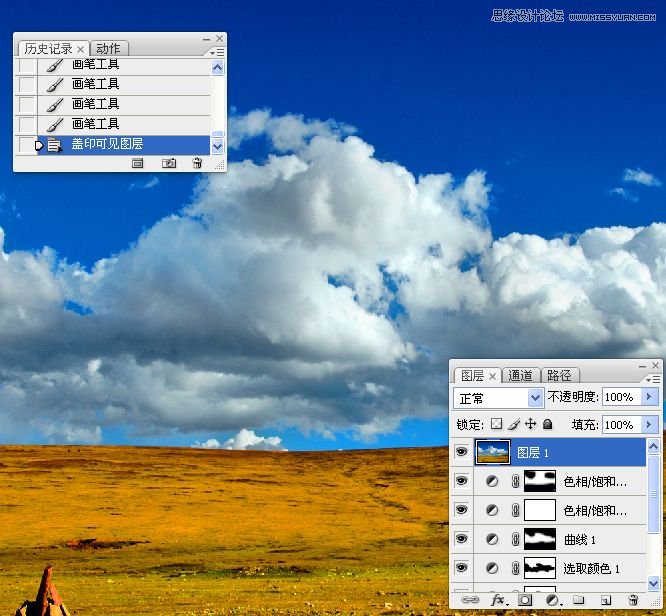Viewport: 666px width, 616px height.
Task: Close the 图层 tab with its x
Action: coord(492,376)
